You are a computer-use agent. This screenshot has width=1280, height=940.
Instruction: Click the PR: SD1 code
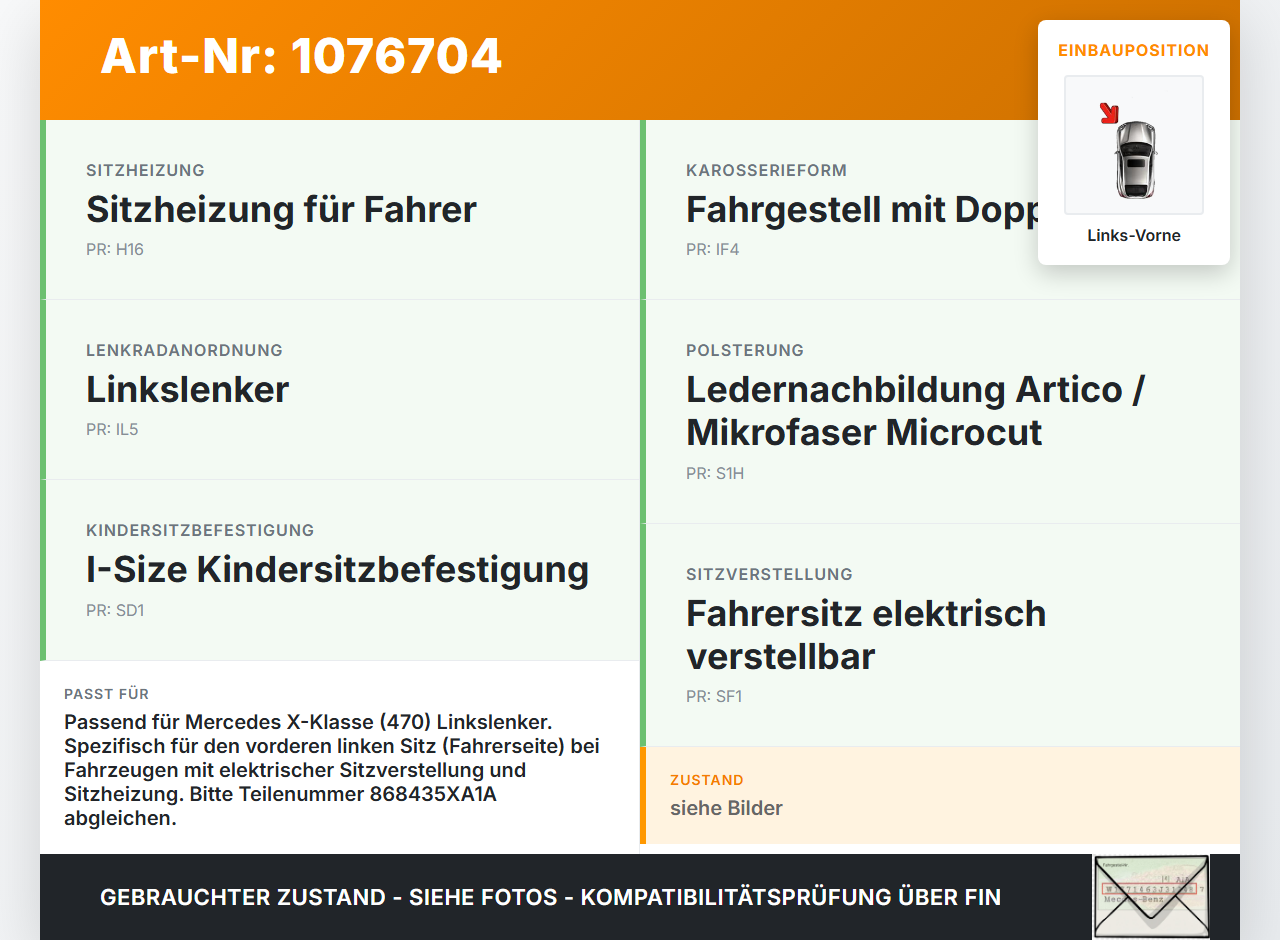click(115, 610)
